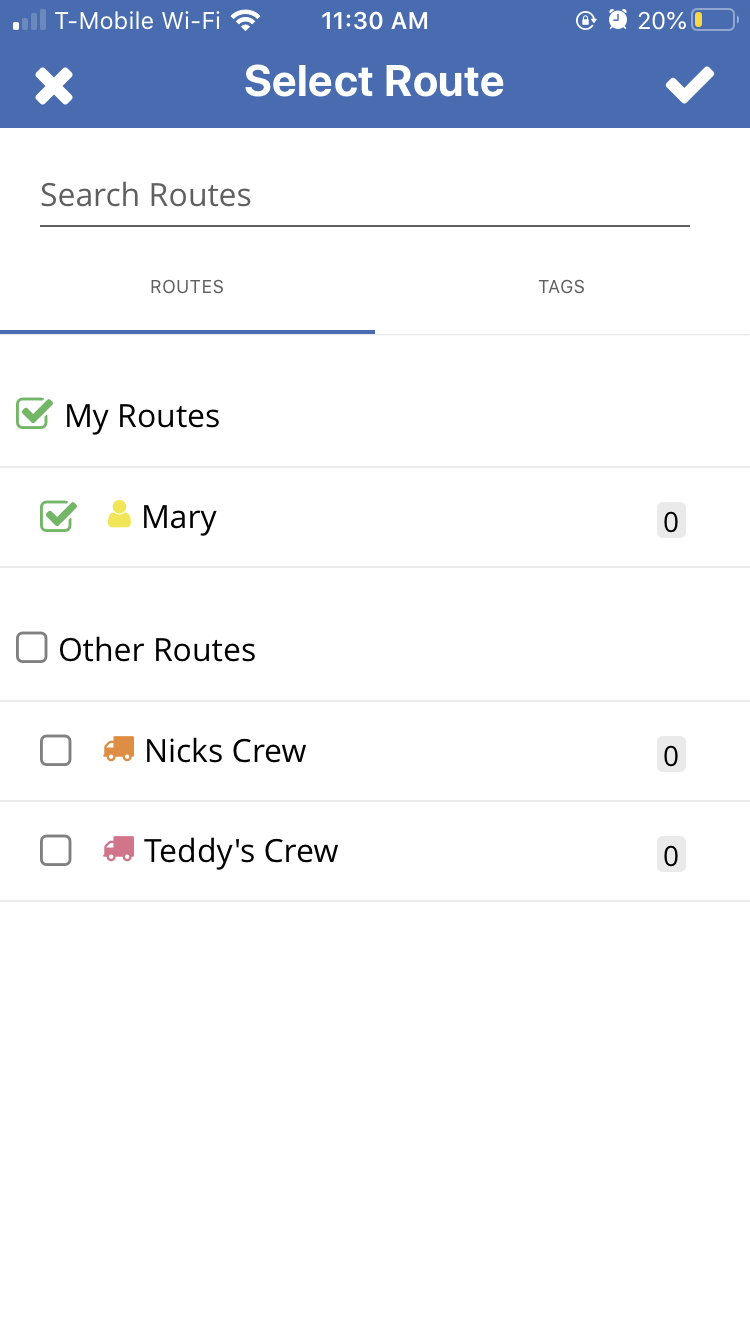Uncheck the My Routes checkbox
The height and width of the screenshot is (1334, 750).
coord(33,414)
